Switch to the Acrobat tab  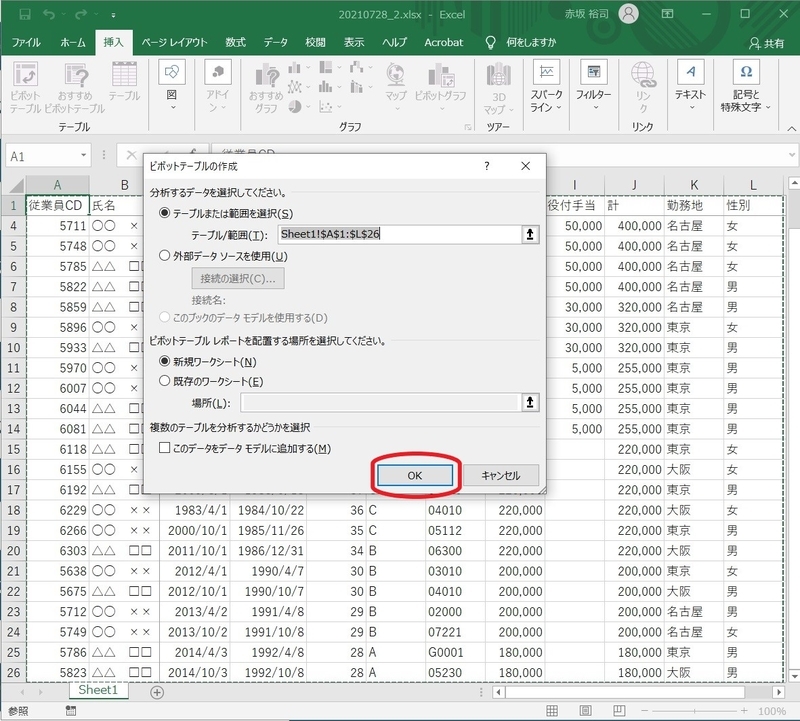pyautogui.click(x=443, y=42)
